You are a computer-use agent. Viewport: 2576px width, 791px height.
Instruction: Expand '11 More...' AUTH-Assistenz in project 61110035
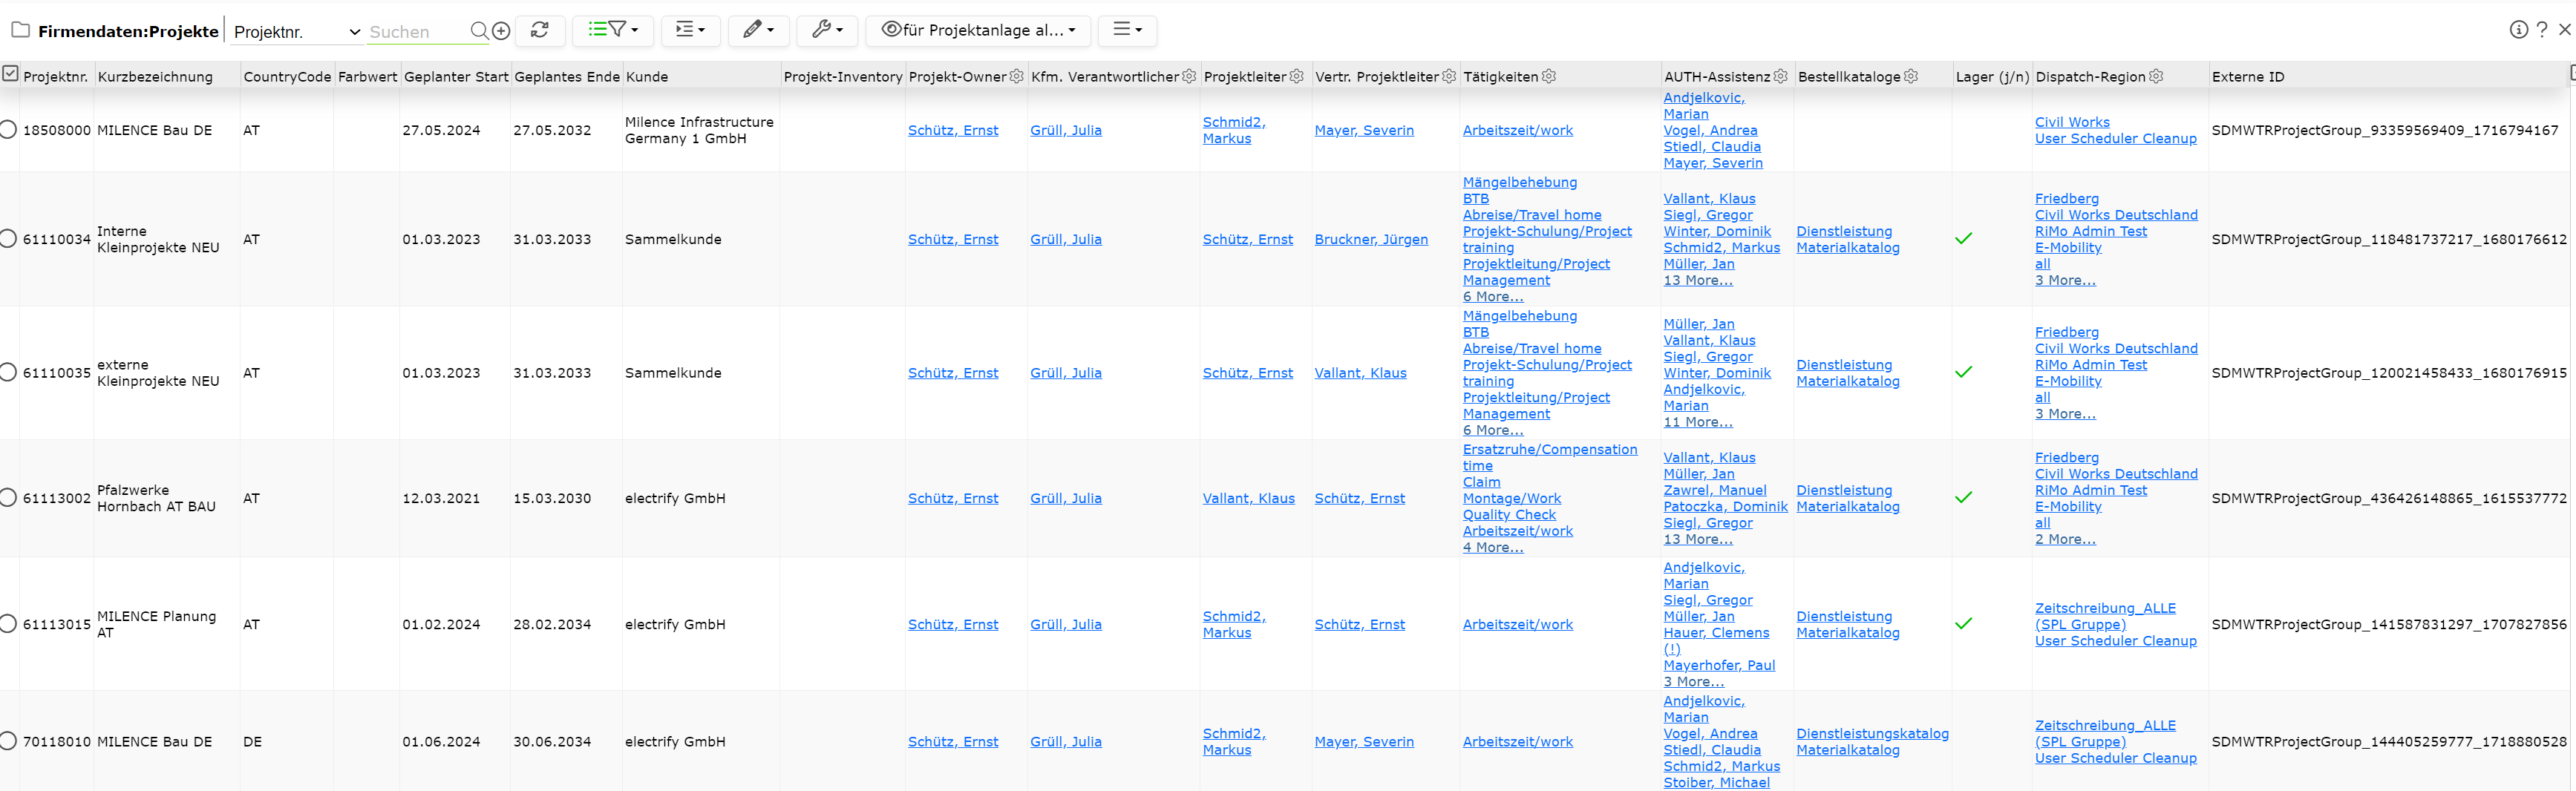click(1698, 423)
